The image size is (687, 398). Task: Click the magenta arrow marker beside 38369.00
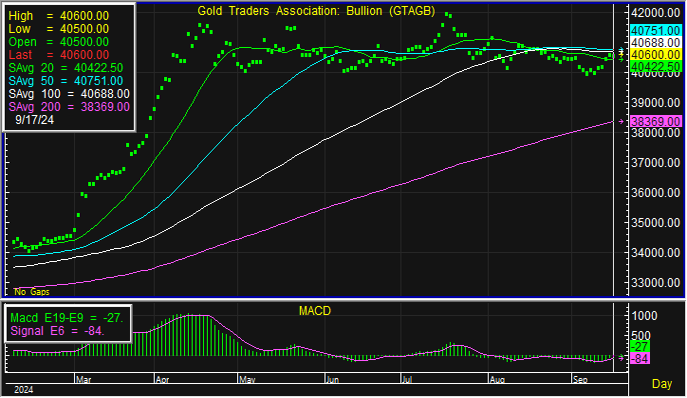click(621, 121)
